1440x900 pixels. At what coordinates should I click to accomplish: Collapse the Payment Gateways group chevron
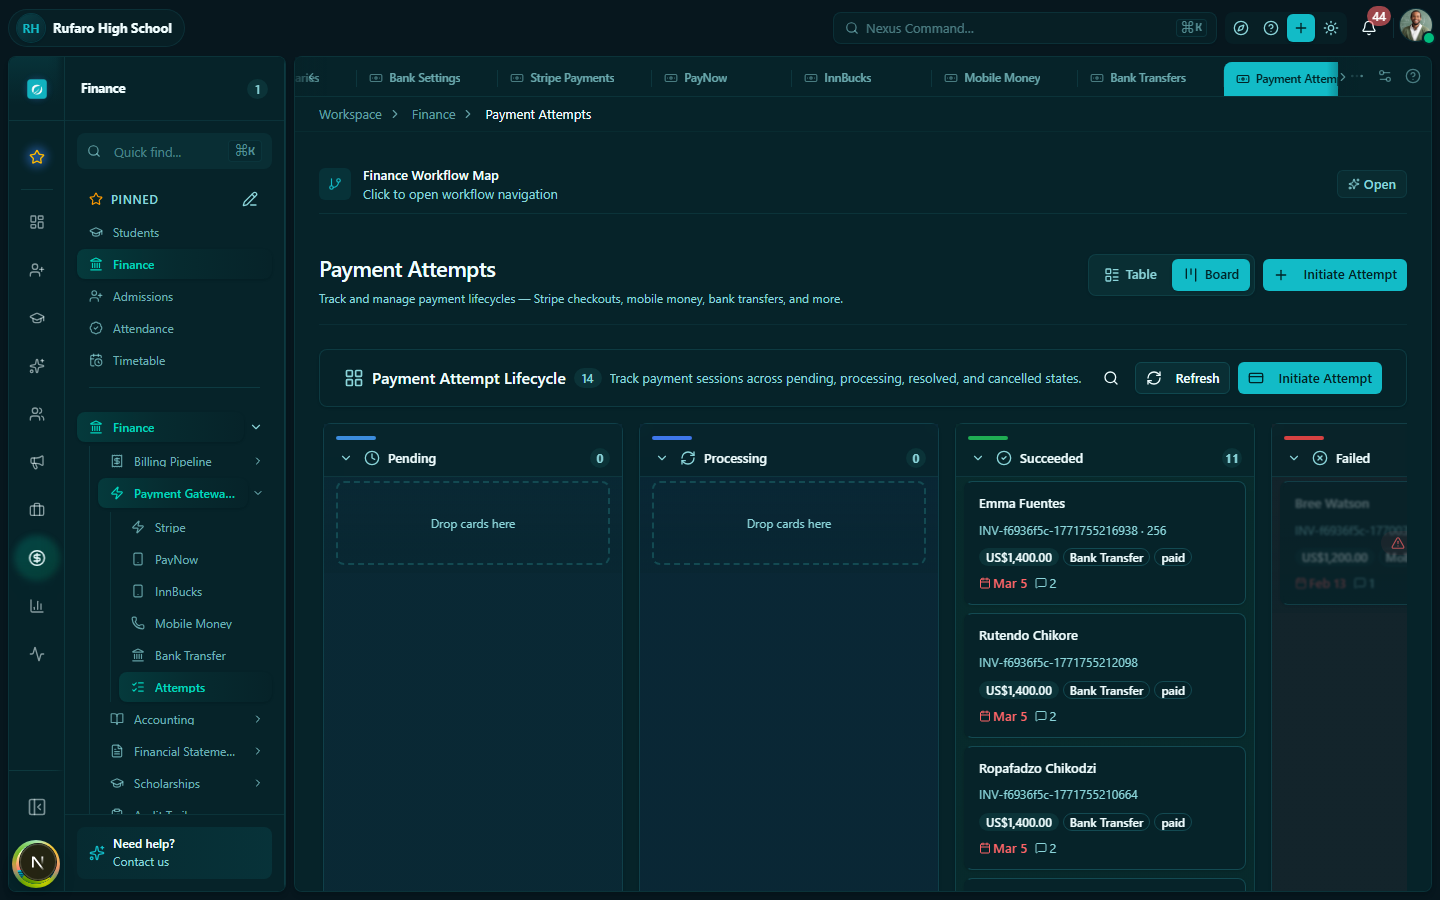(x=258, y=493)
